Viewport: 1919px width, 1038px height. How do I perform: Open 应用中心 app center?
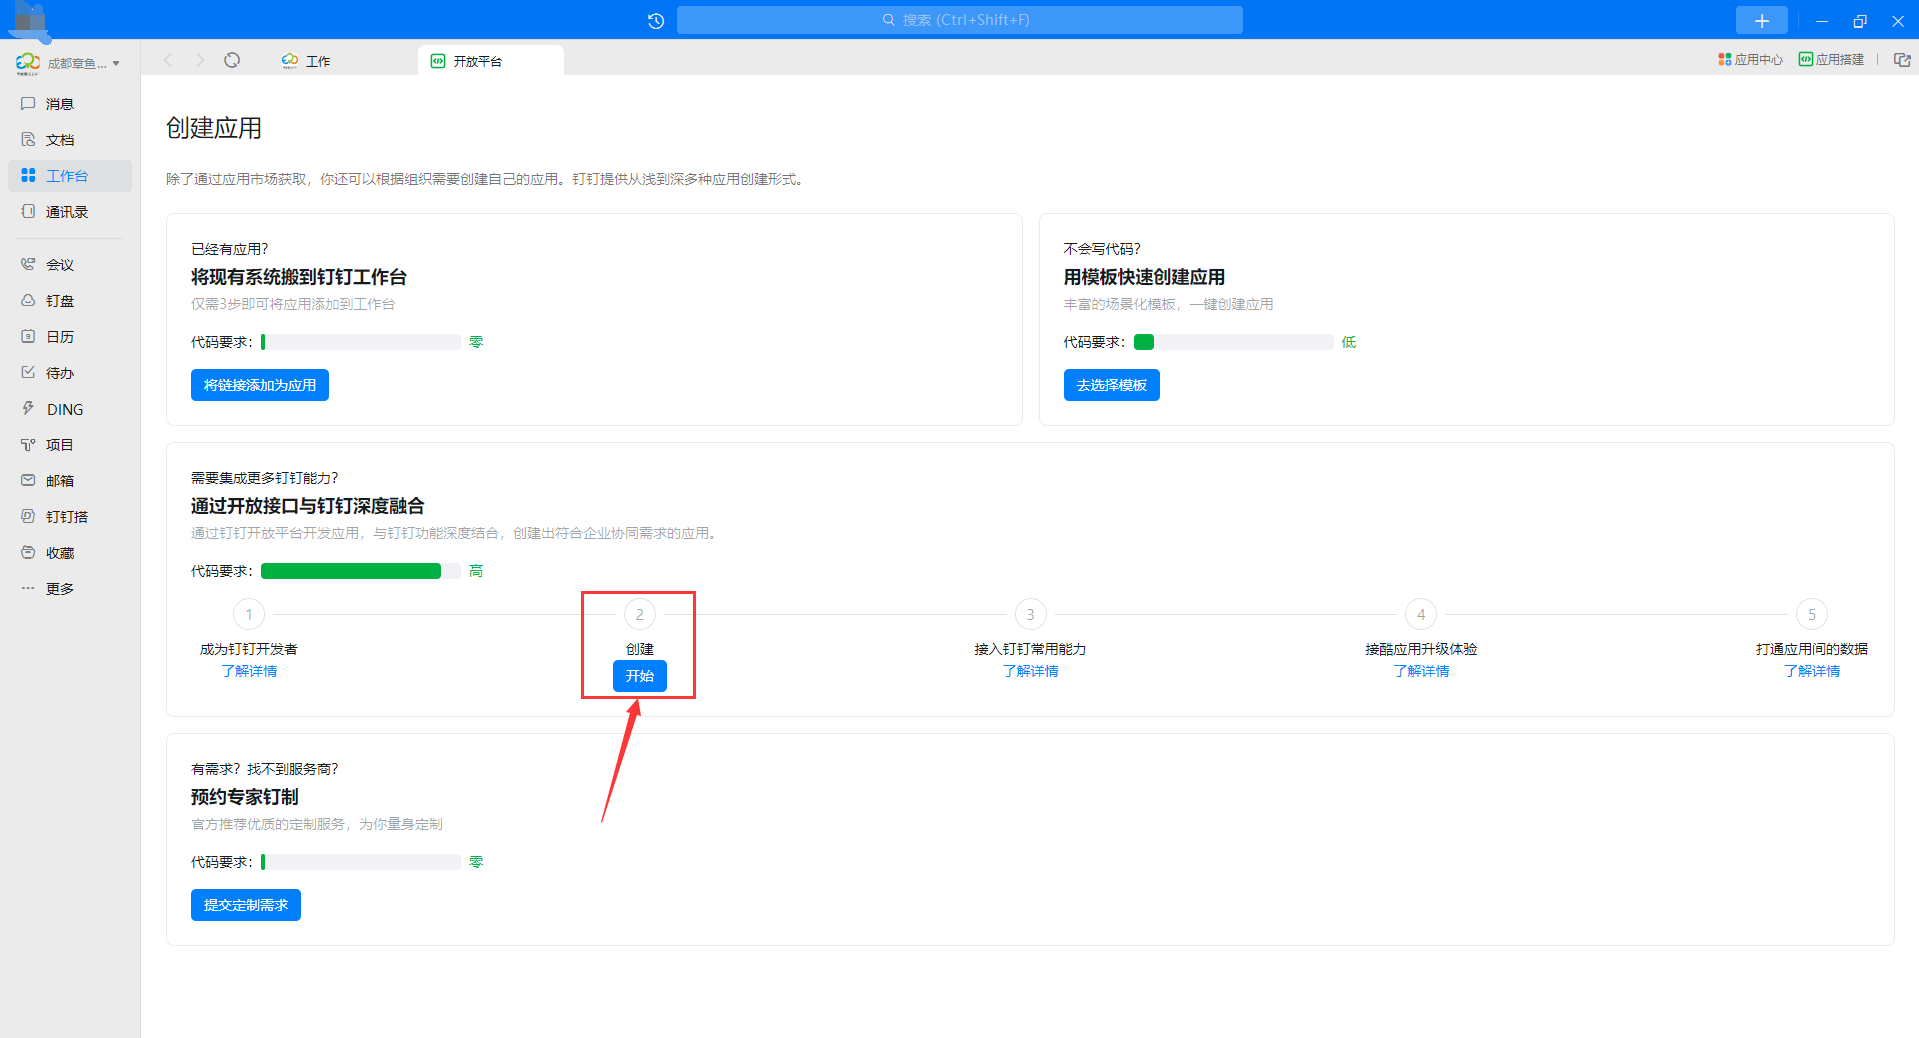[x=1750, y=60]
